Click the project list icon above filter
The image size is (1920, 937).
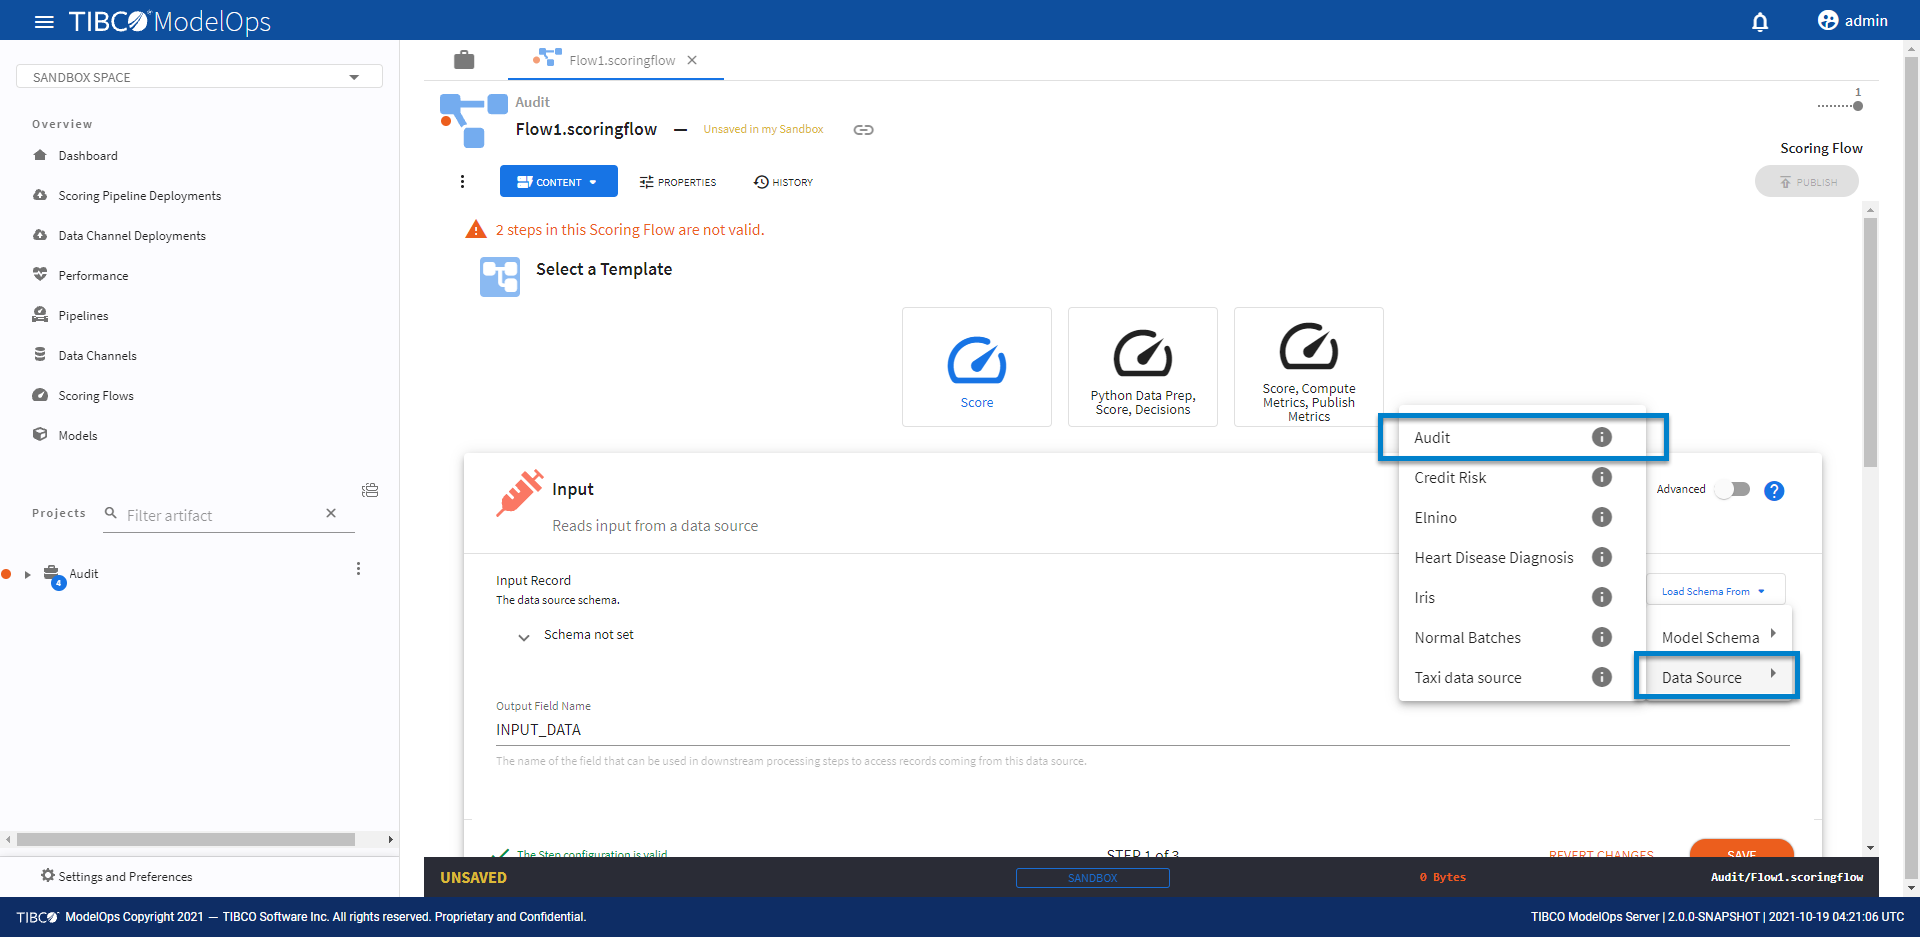[x=370, y=490]
